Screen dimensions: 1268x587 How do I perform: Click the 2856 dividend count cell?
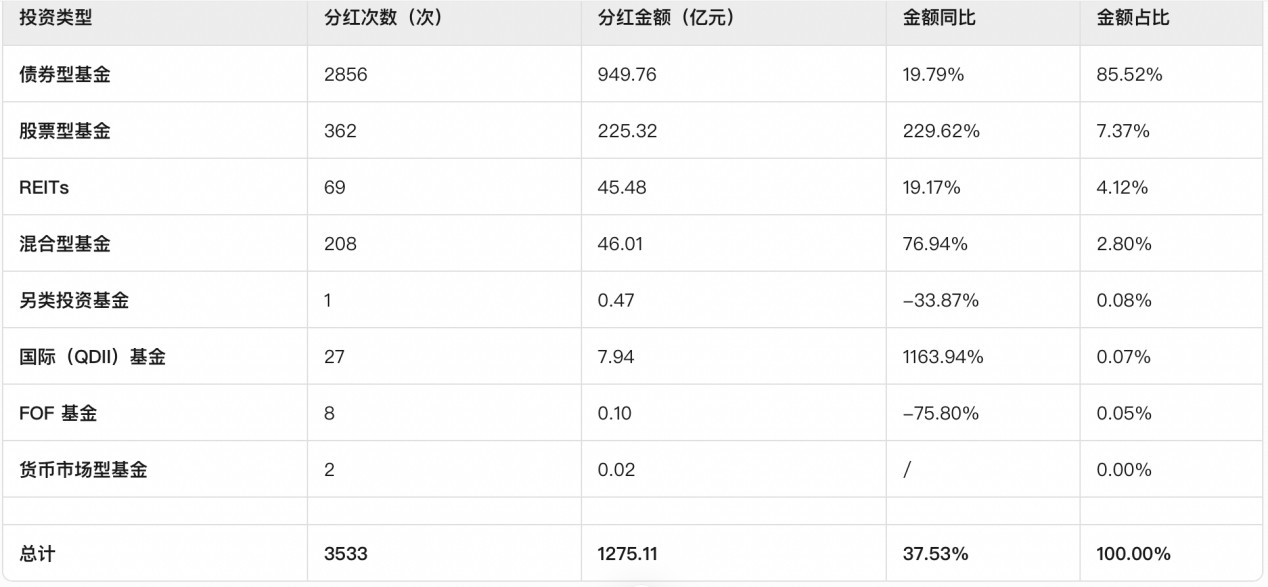click(346, 74)
